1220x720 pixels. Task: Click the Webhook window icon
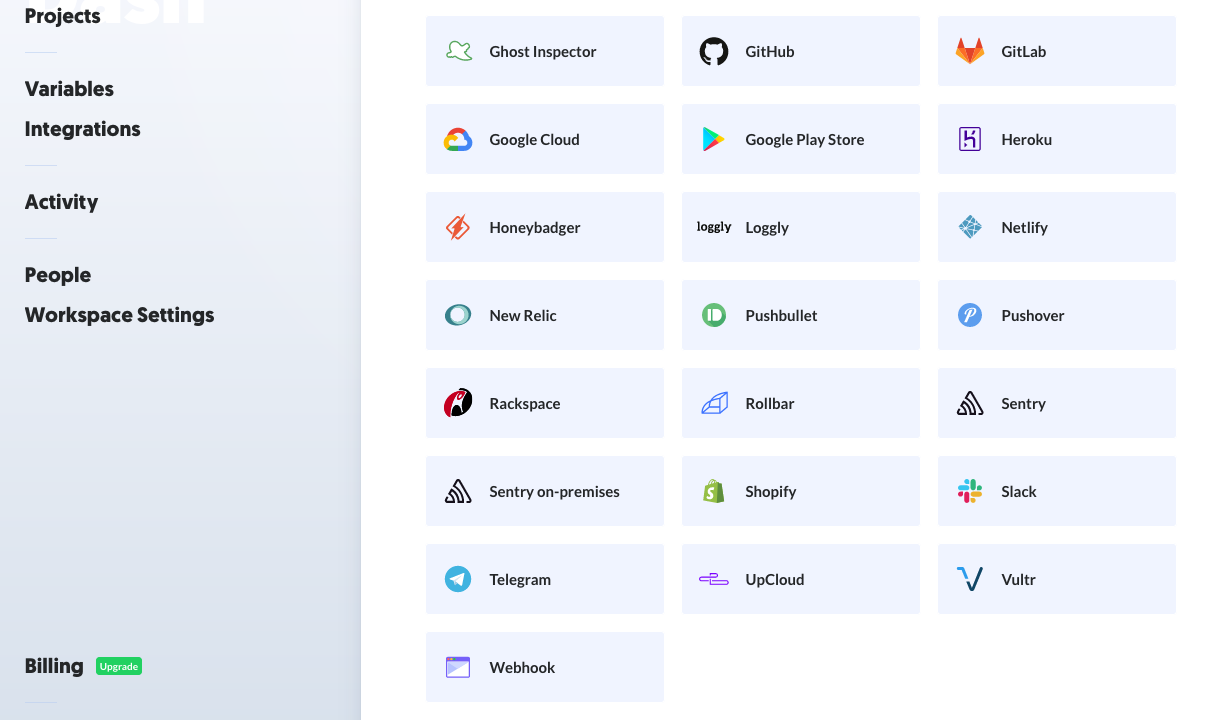click(x=458, y=667)
